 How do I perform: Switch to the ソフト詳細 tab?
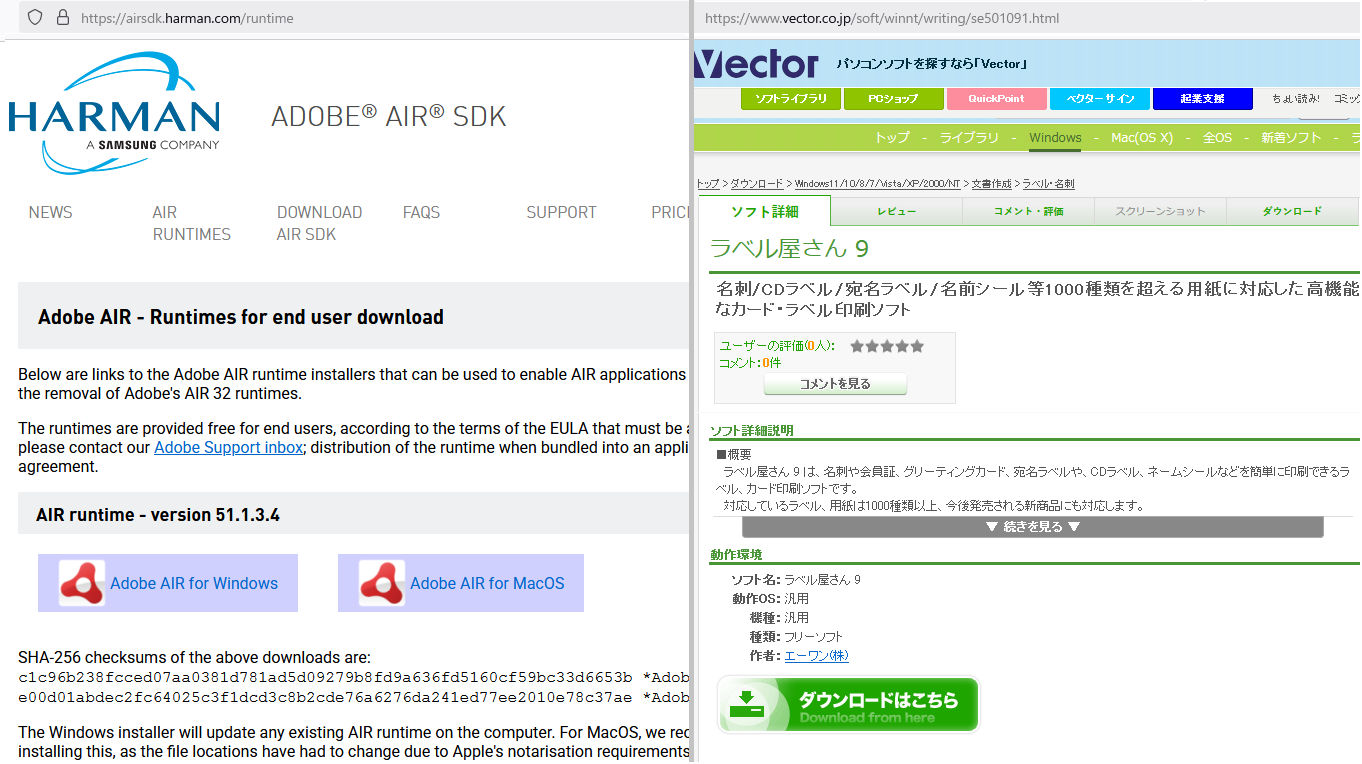[764, 211]
